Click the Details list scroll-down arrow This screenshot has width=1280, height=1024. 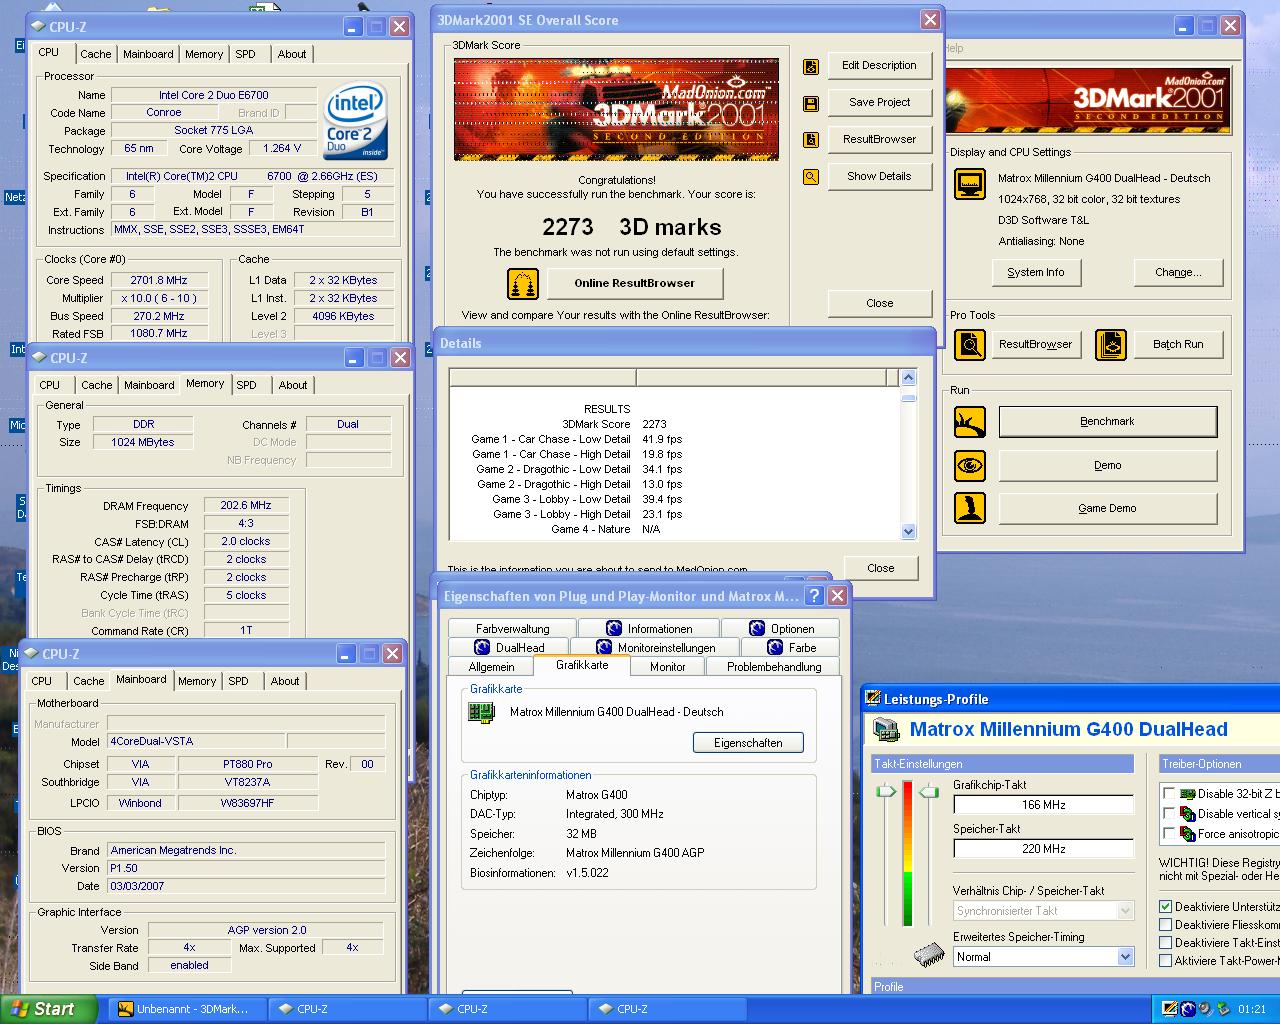[x=908, y=532]
